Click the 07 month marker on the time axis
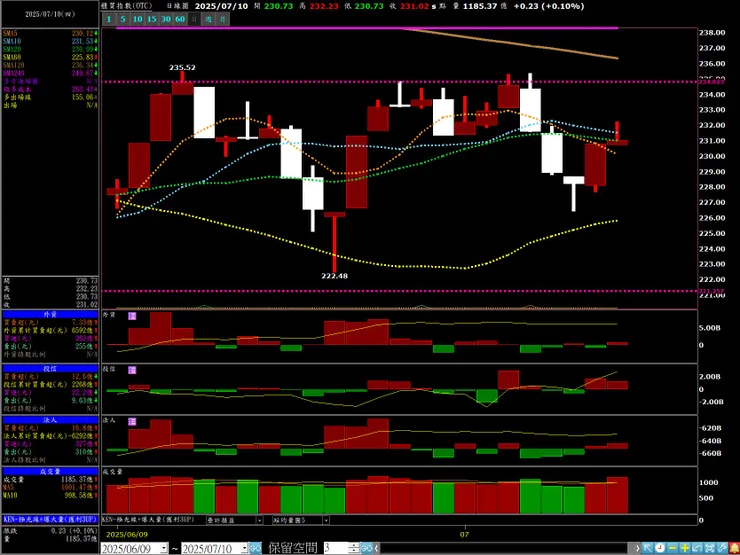 (465, 535)
